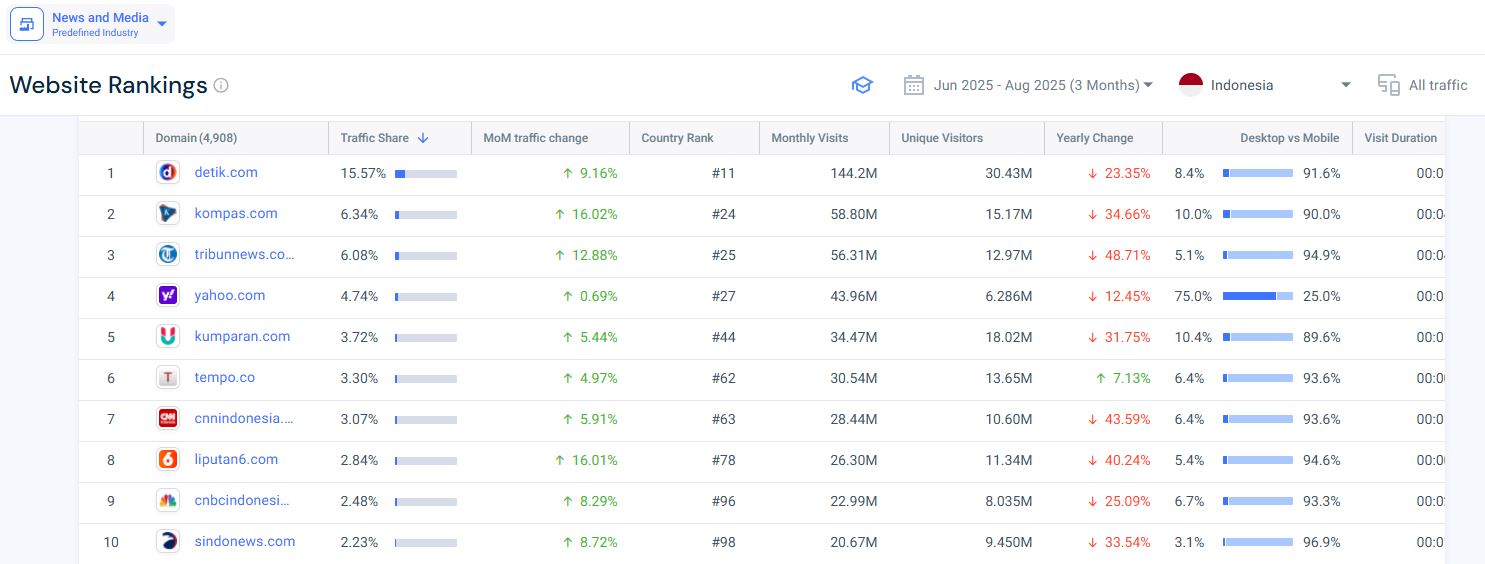The width and height of the screenshot is (1485, 564).
Task: Click the sindonews.com favicon
Action: (x=168, y=542)
